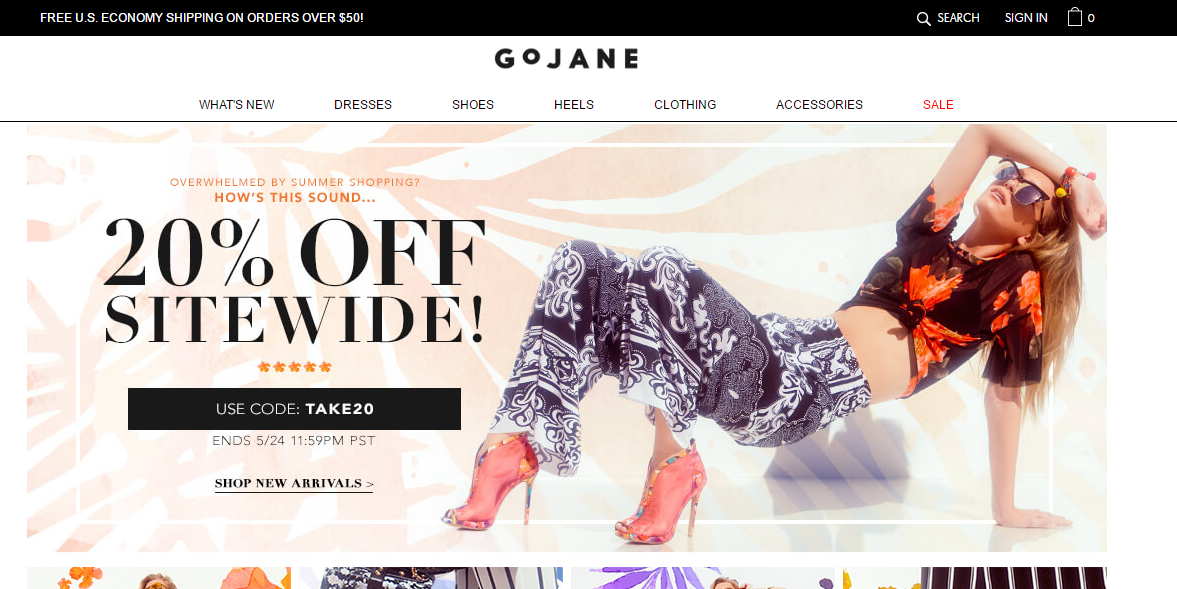Screen dimensions: 1177x589
Task: Click the free shipping promo banner text
Action: [x=201, y=18]
